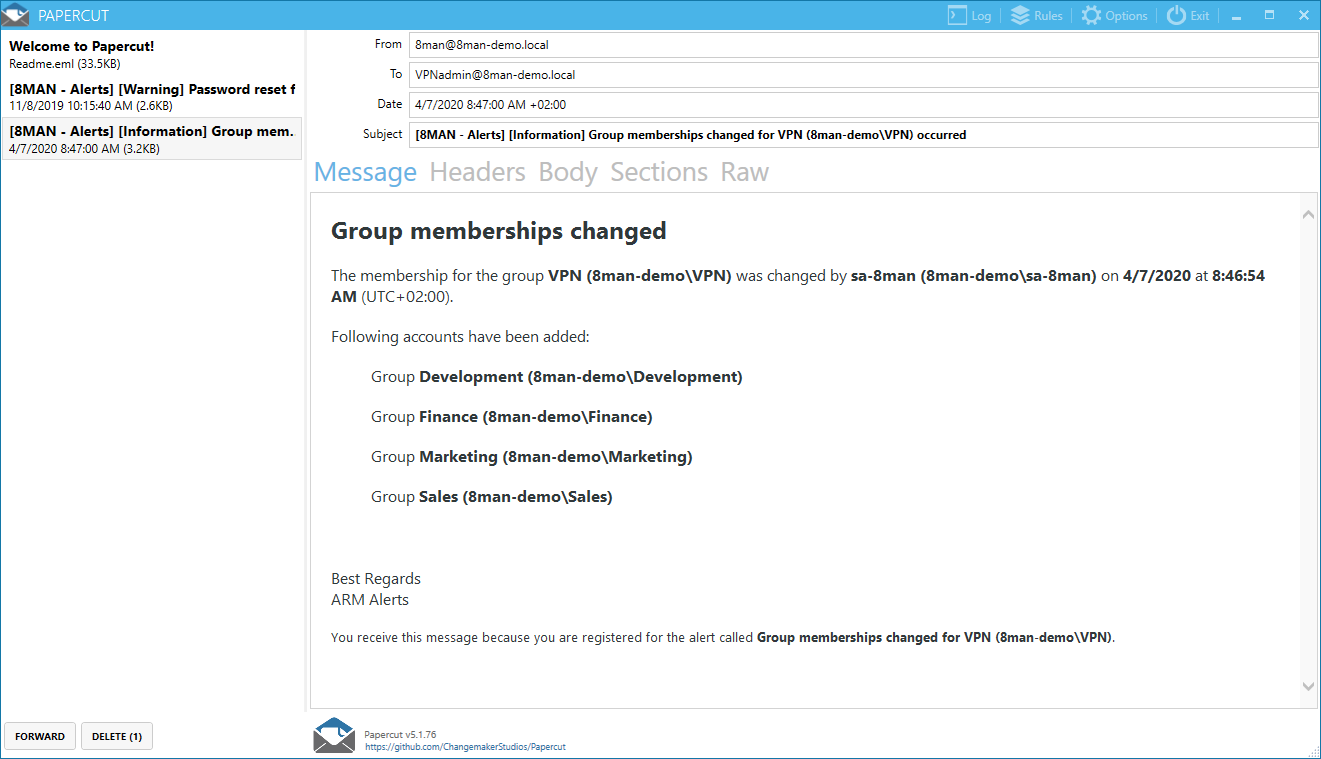
Task: Minimize the Papercut window
Action: pyautogui.click(x=1237, y=15)
